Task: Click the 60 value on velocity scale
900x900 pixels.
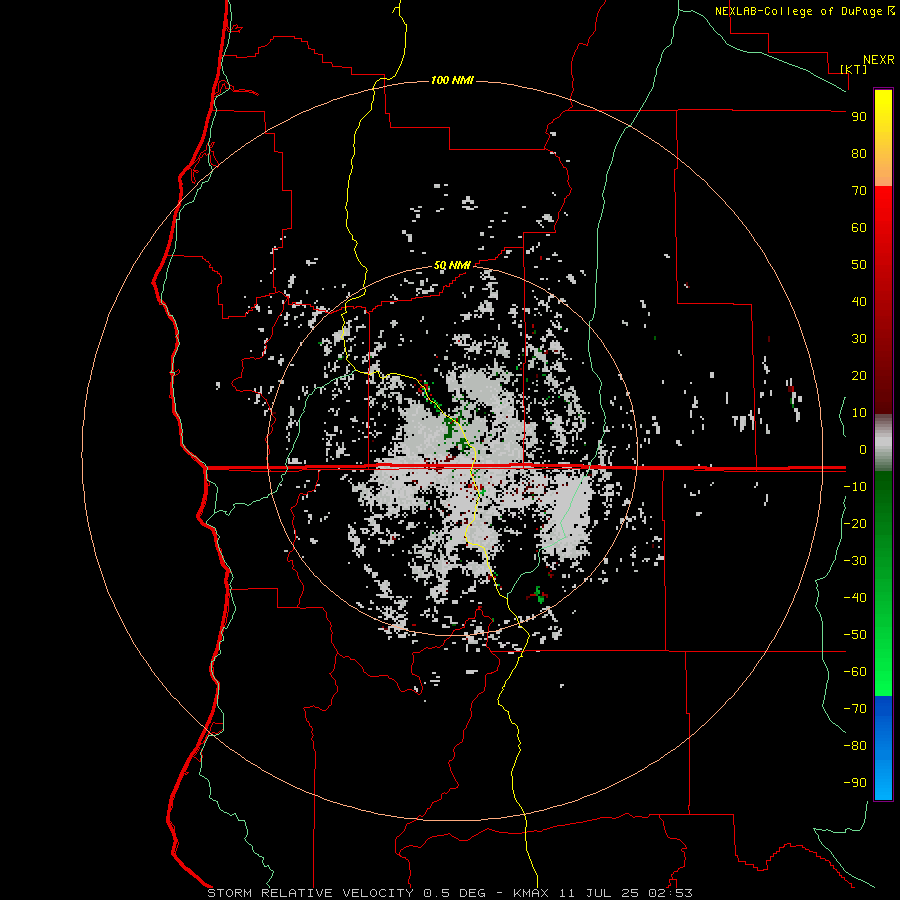Action: click(x=859, y=227)
